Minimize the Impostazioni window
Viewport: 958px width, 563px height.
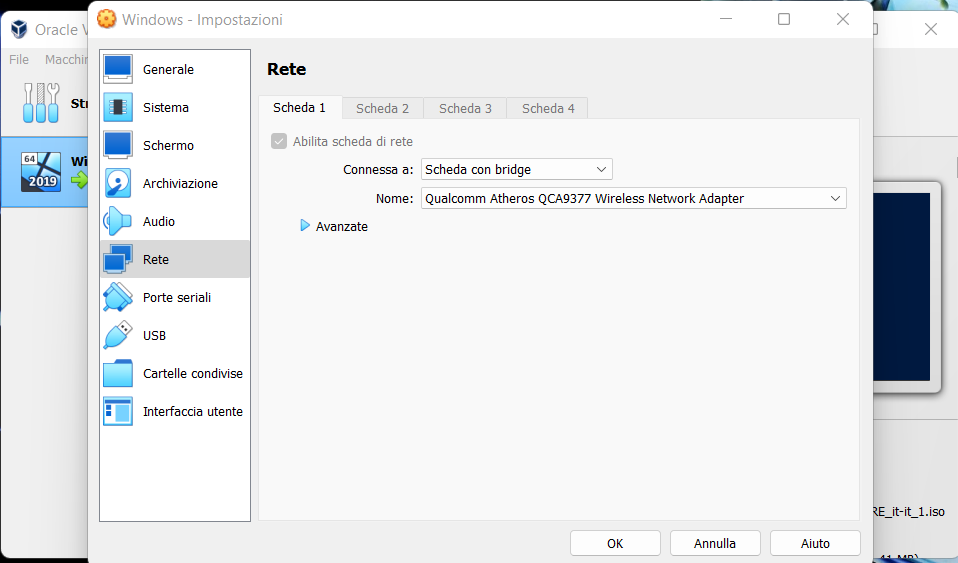(726, 20)
